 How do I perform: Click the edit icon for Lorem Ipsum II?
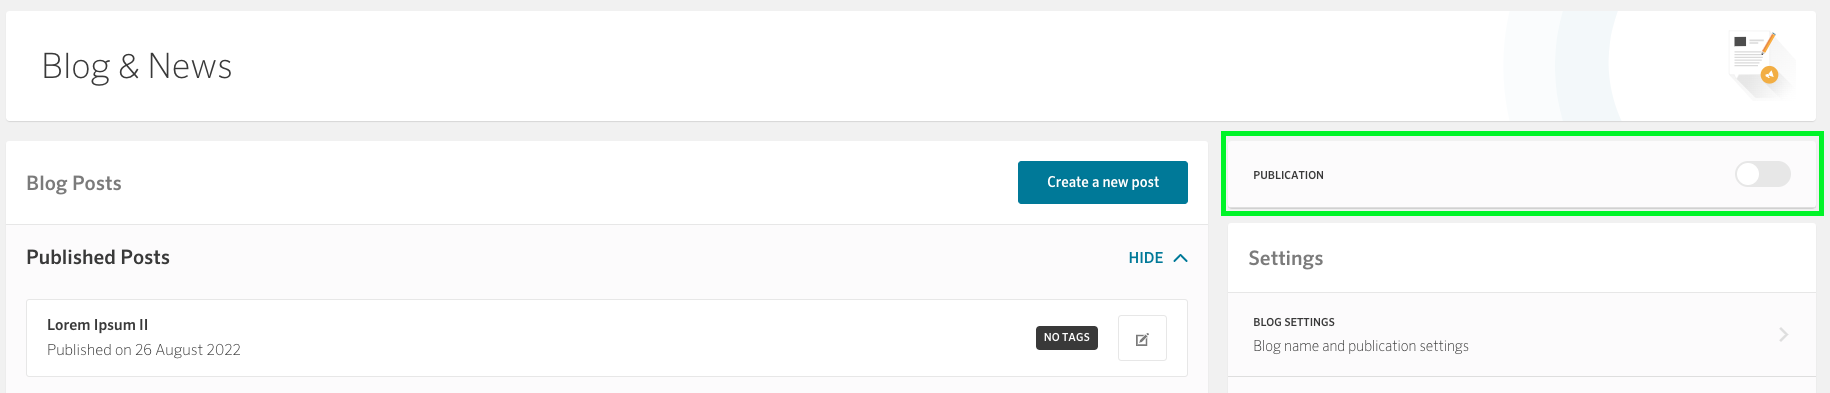1142,339
